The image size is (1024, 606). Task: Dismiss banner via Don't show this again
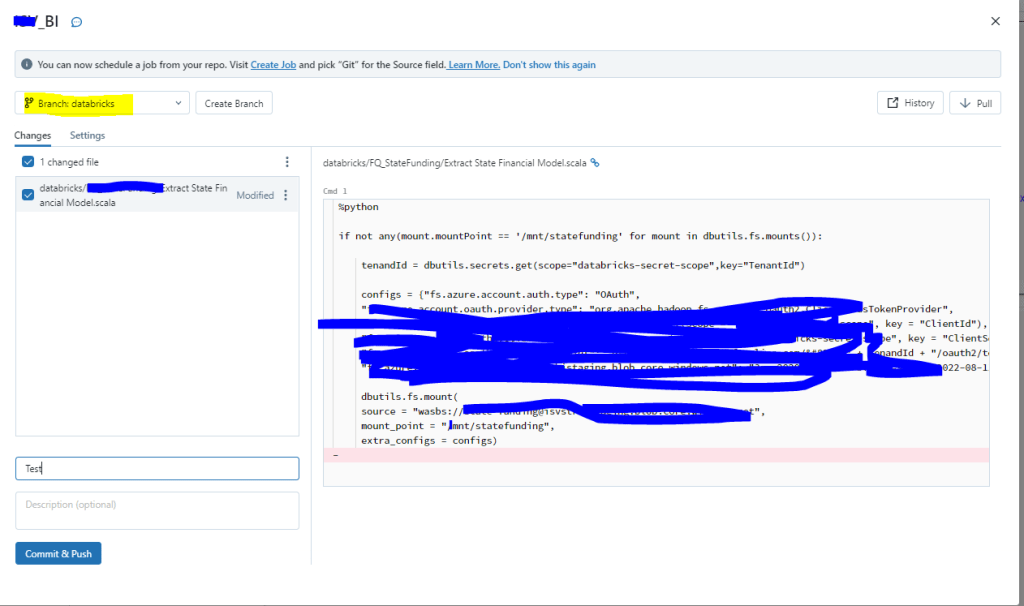[x=549, y=64]
